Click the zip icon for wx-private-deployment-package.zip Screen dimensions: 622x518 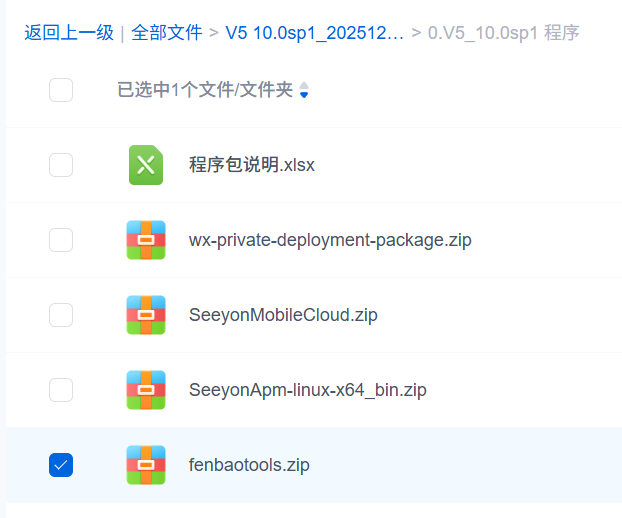(x=146, y=240)
